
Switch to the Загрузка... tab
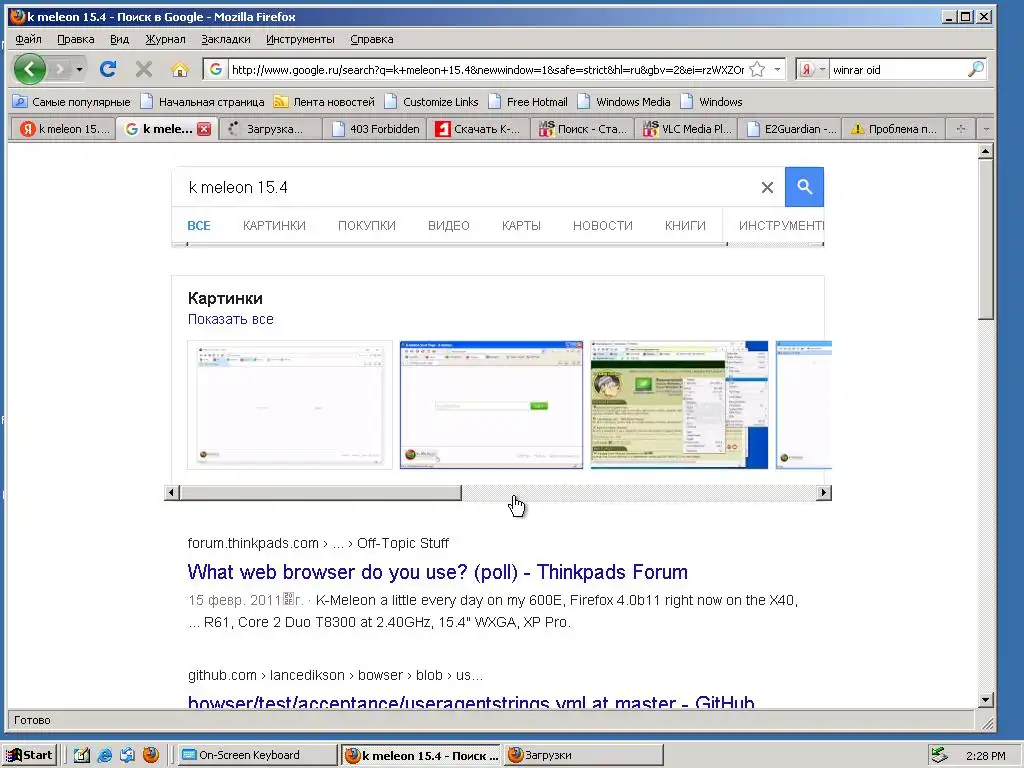(270, 129)
